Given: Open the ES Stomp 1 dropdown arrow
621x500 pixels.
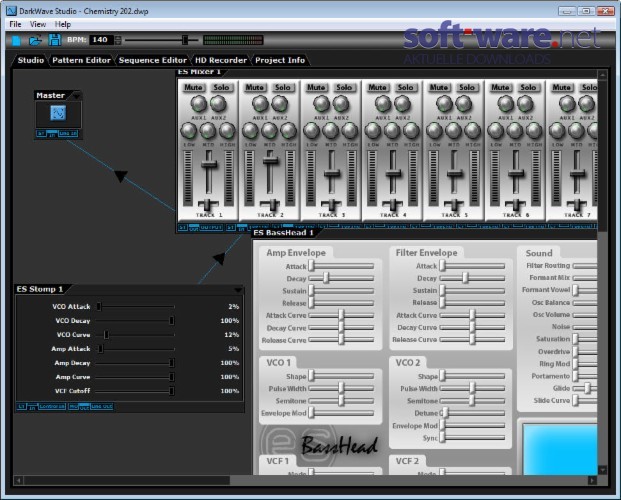Looking at the screenshot, I should point(238,290).
